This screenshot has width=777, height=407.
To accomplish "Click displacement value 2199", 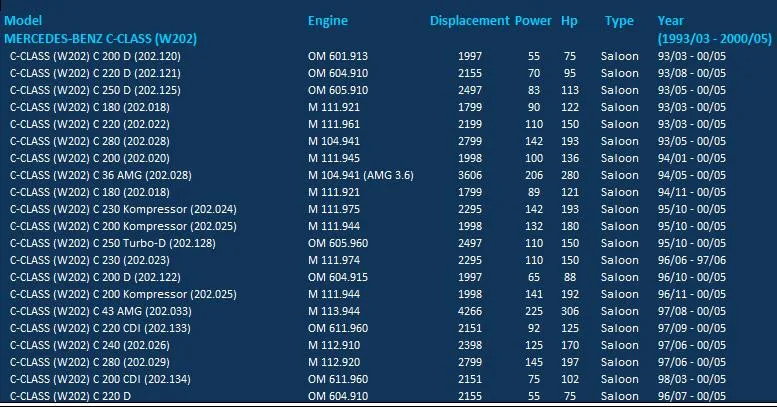I will (x=470, y=124).
